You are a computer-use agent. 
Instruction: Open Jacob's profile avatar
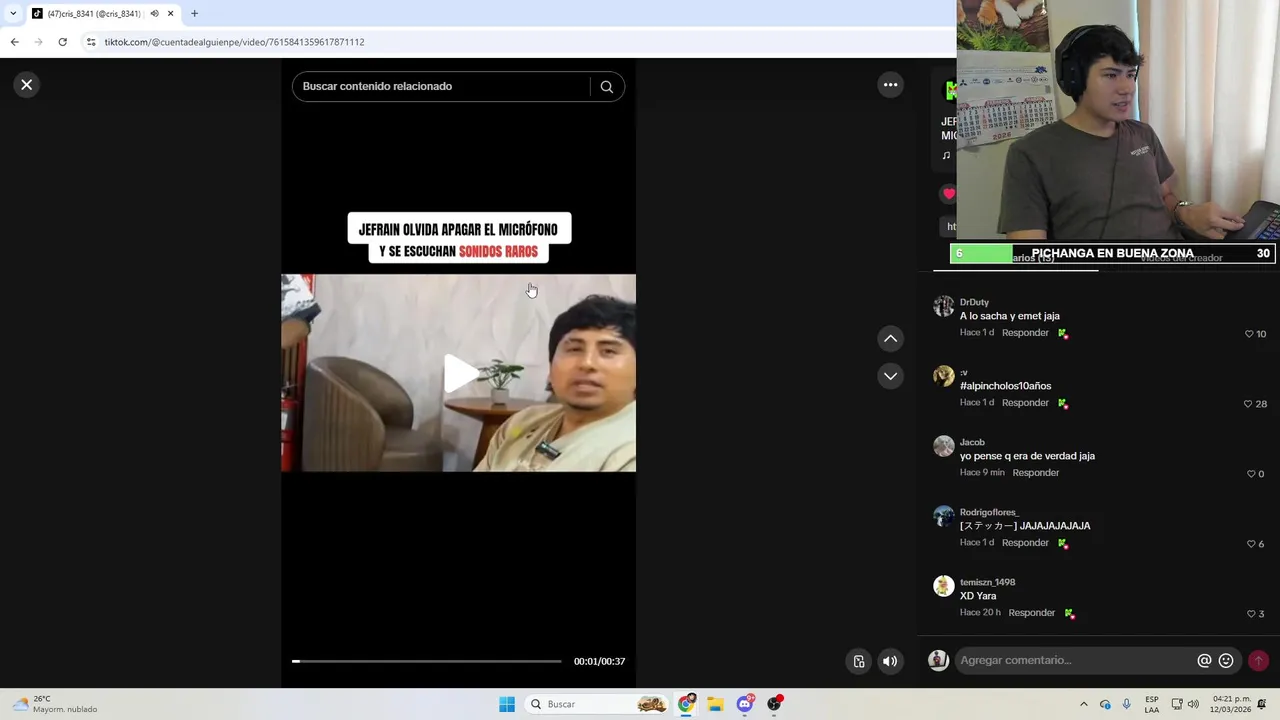944,446
